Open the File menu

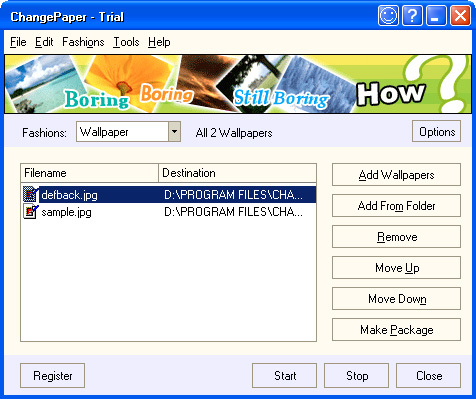tap(18, 42)
